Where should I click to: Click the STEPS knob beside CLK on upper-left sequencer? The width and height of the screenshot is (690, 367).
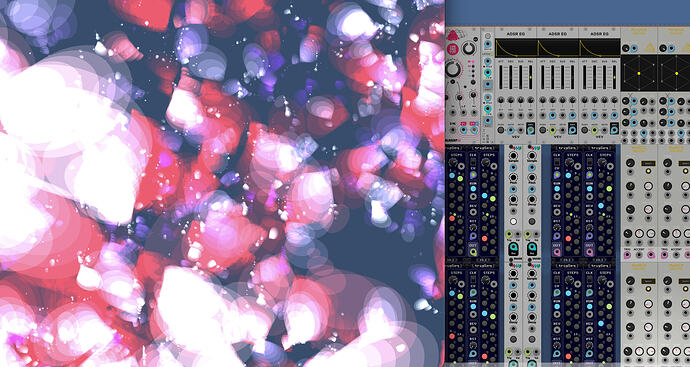click(x=486, y=162)
